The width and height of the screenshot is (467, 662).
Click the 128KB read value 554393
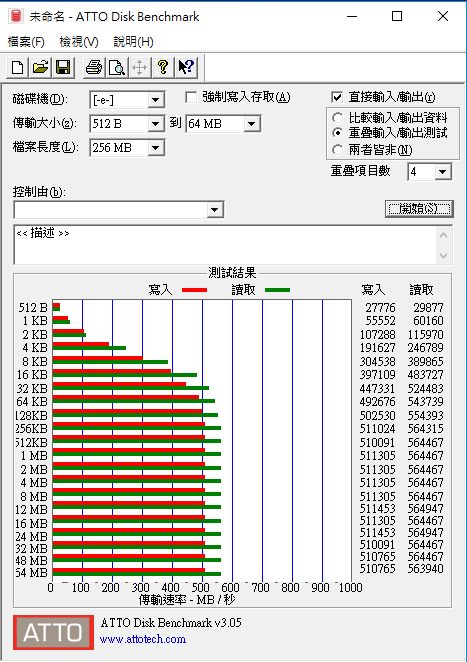tap(426, 415)
